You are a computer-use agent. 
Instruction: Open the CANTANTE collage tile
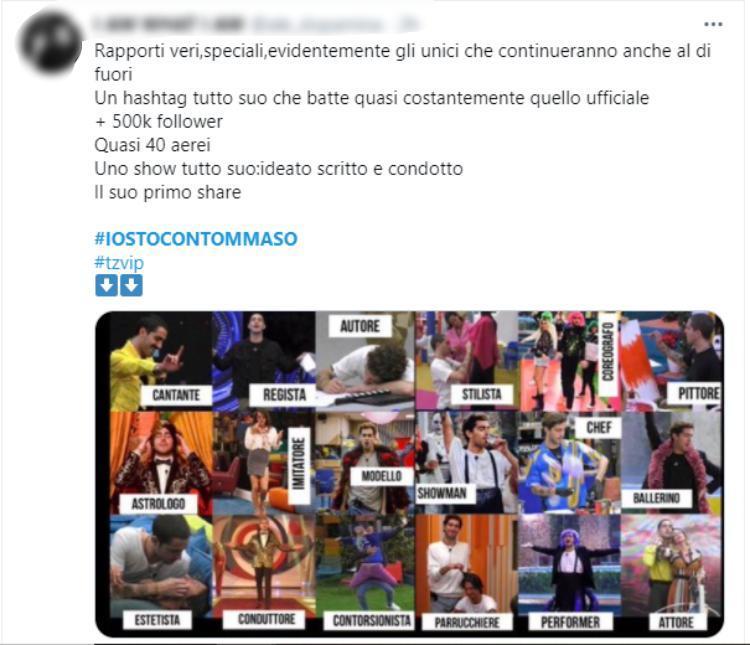pos(161,361)
